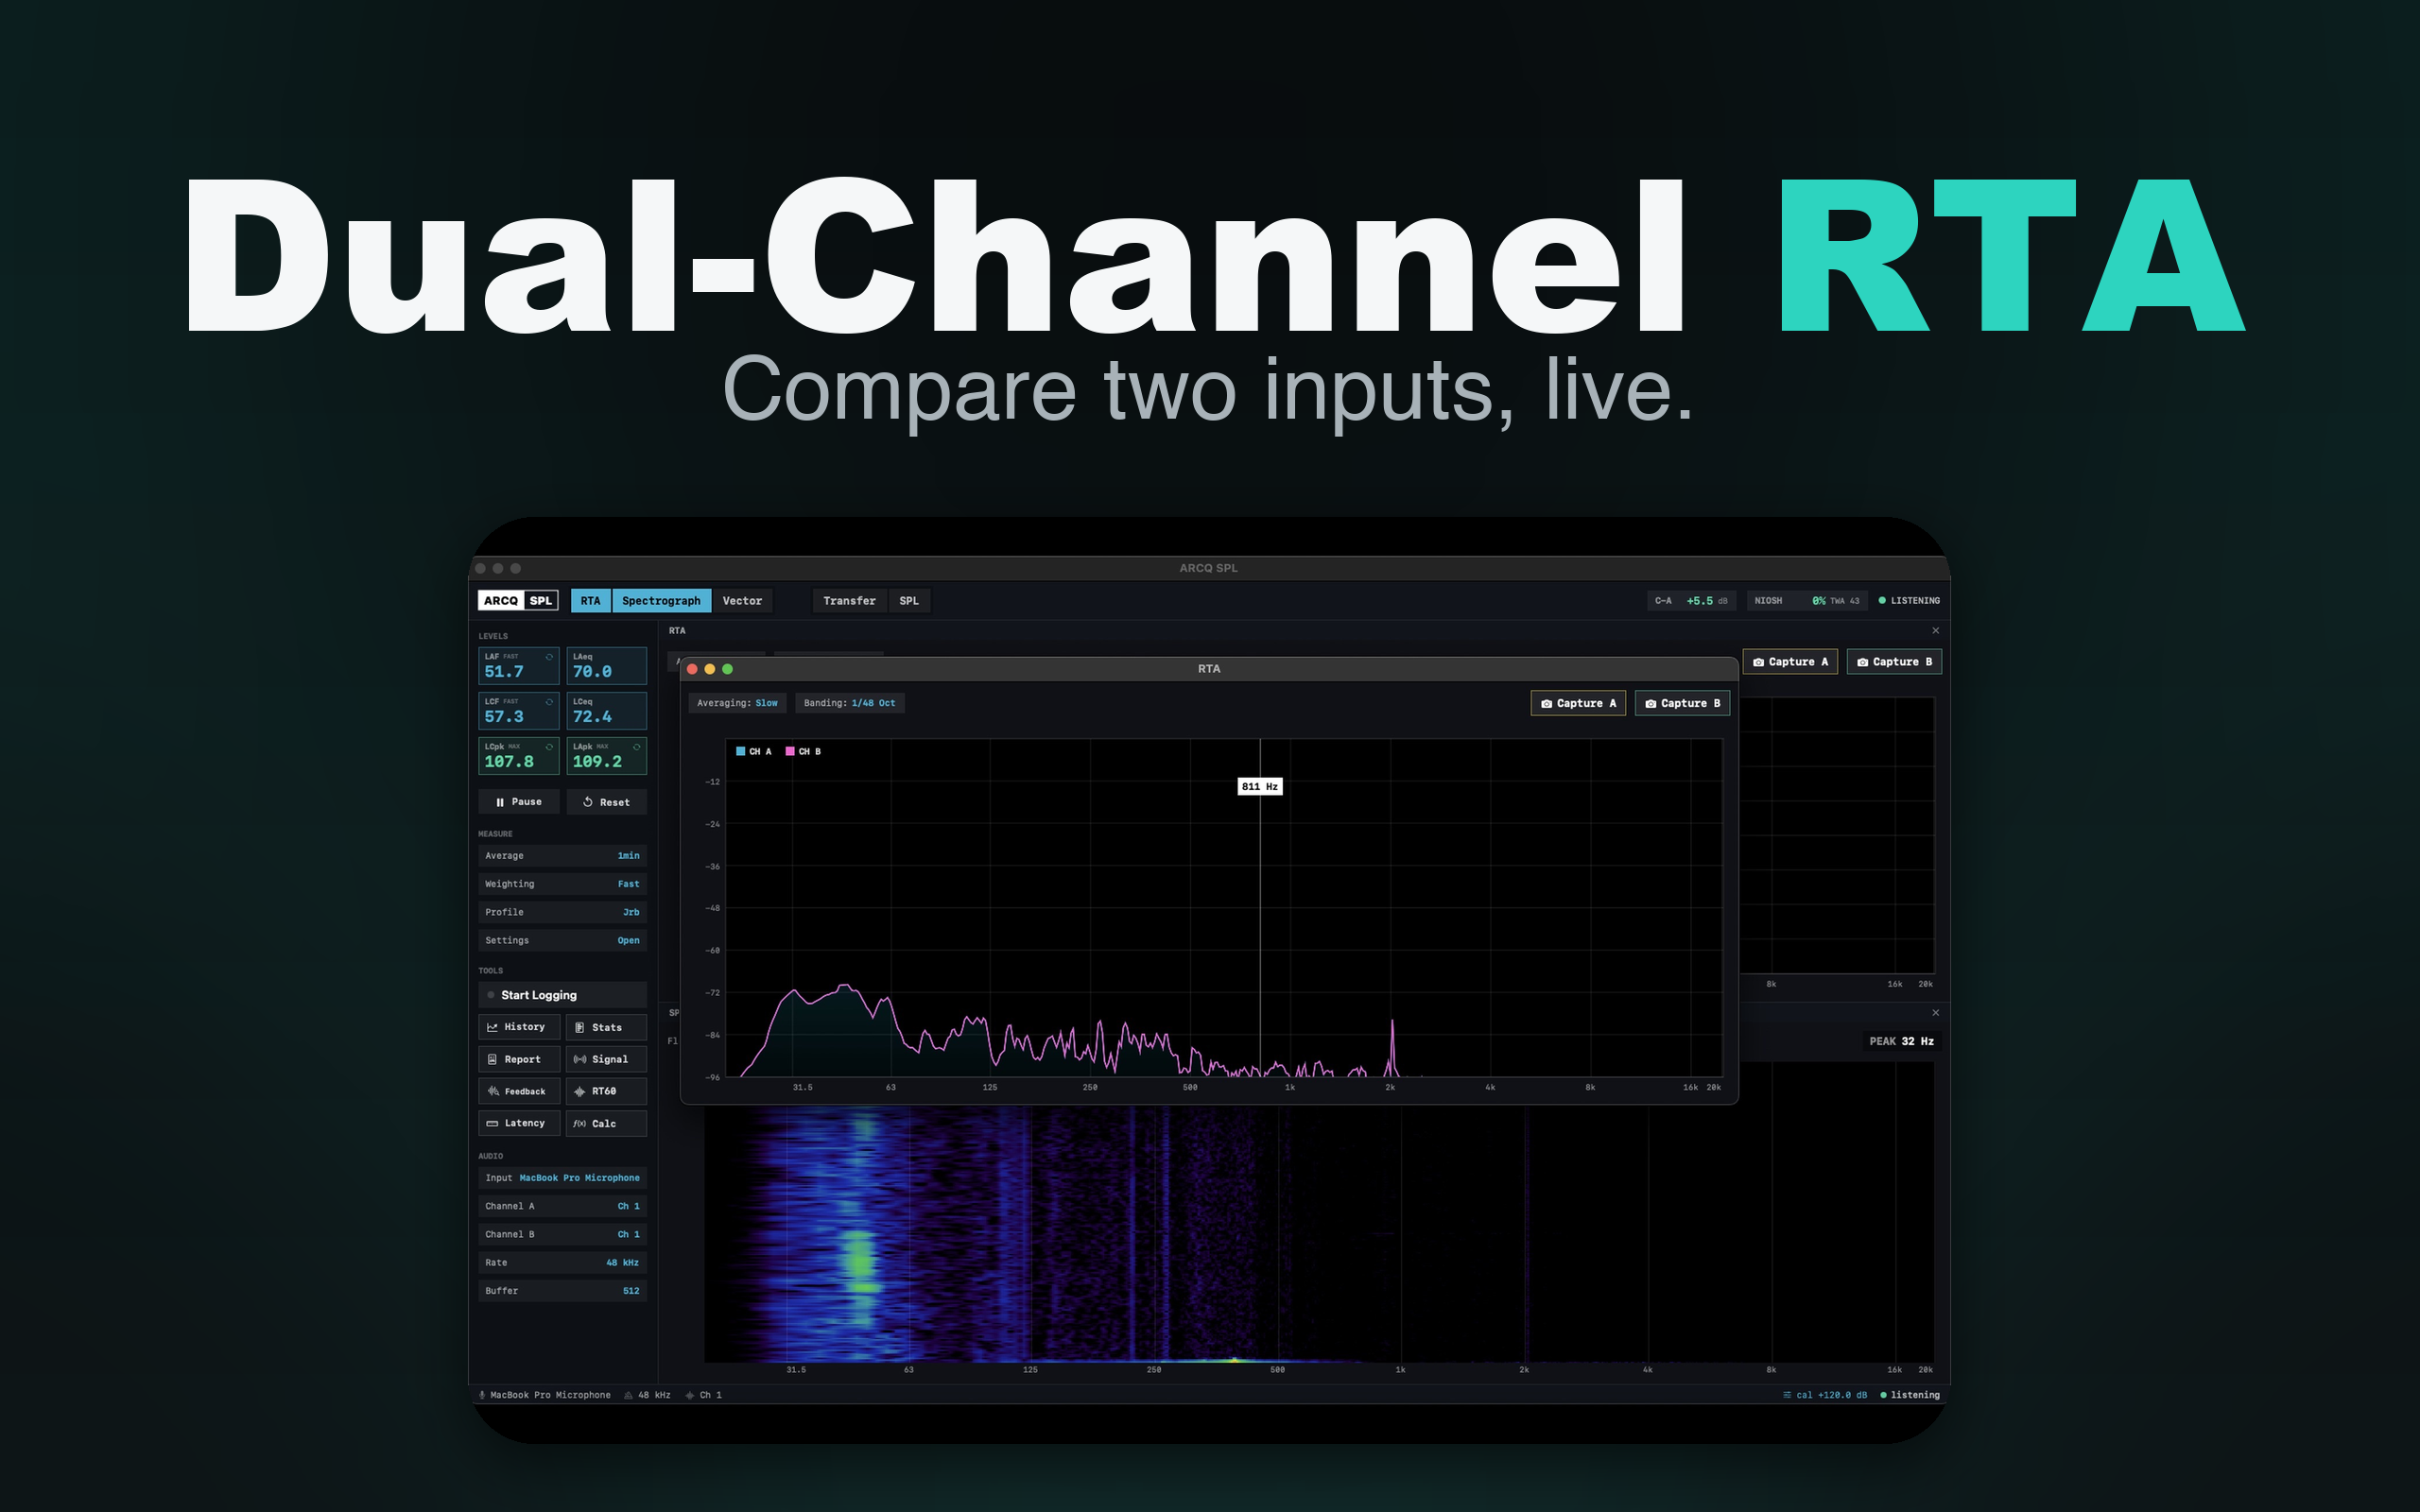Image resolution: width=2420 pixels, height=1512 pixels.
Task: Click the ARCQ SPL logo
Action: [518, 601]
